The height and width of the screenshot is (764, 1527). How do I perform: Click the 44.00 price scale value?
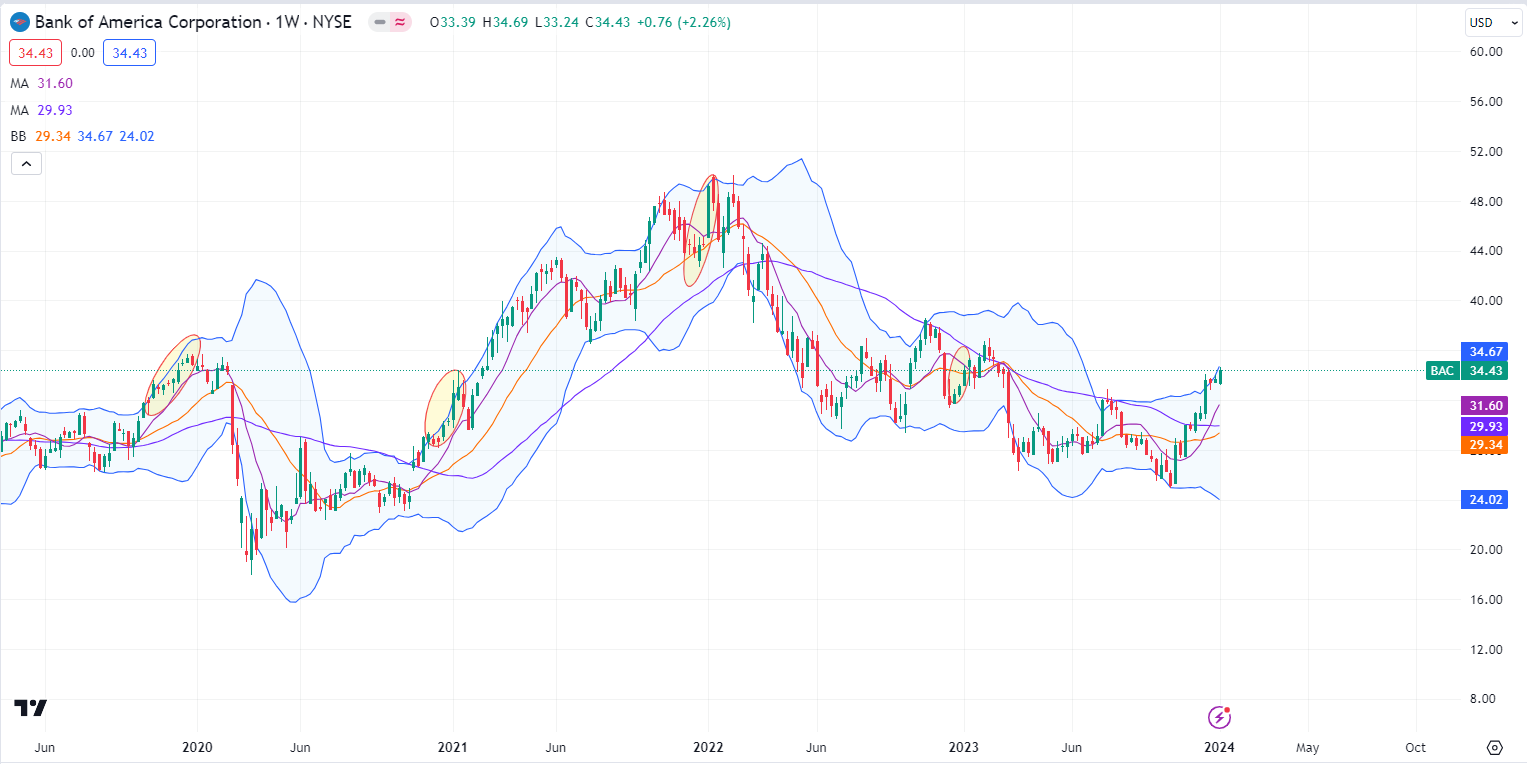1484,251
